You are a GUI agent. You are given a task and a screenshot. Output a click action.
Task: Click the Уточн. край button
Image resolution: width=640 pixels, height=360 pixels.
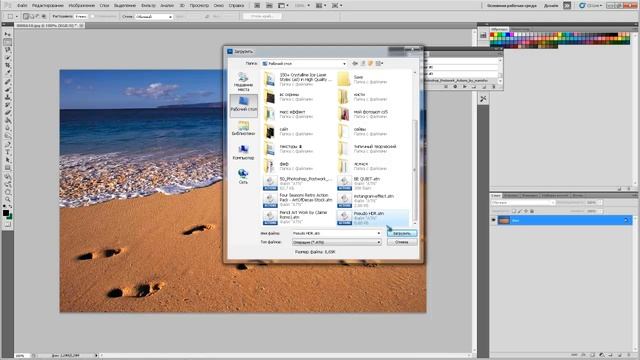262,16
